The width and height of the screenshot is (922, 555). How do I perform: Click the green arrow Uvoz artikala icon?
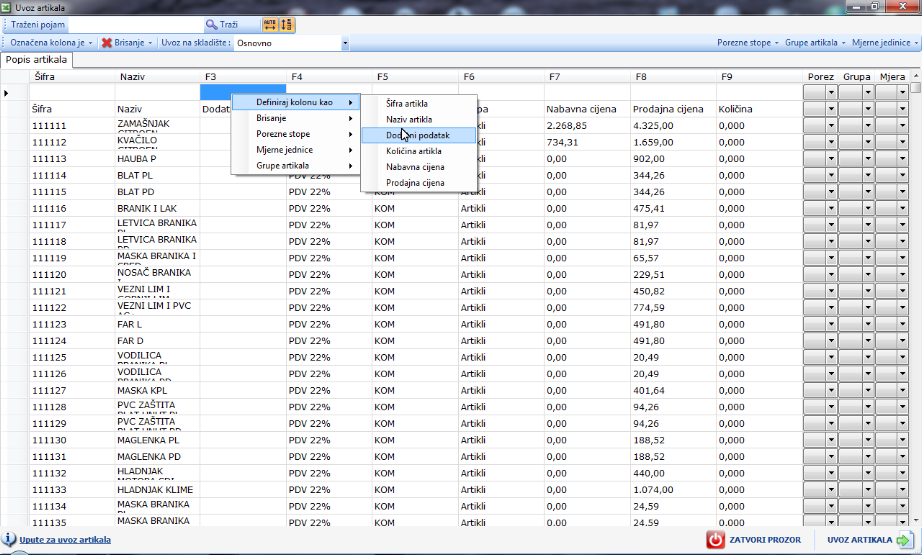[x=904, y=540]
